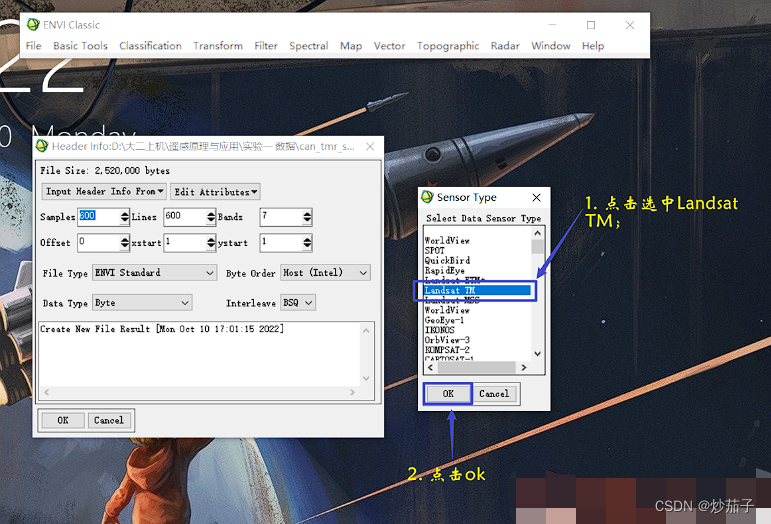Close the Header Info dialog
This screenshot has height=524, width=771.
coord(370,146)
